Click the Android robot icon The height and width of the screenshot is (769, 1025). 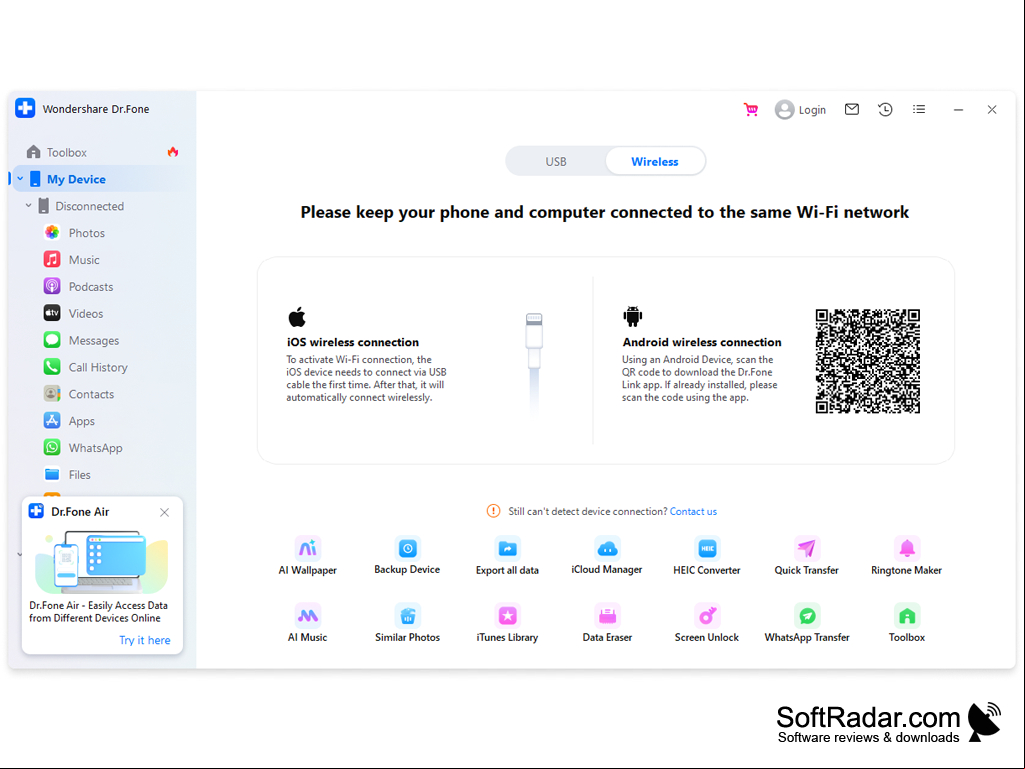click(x=633, y=316)
